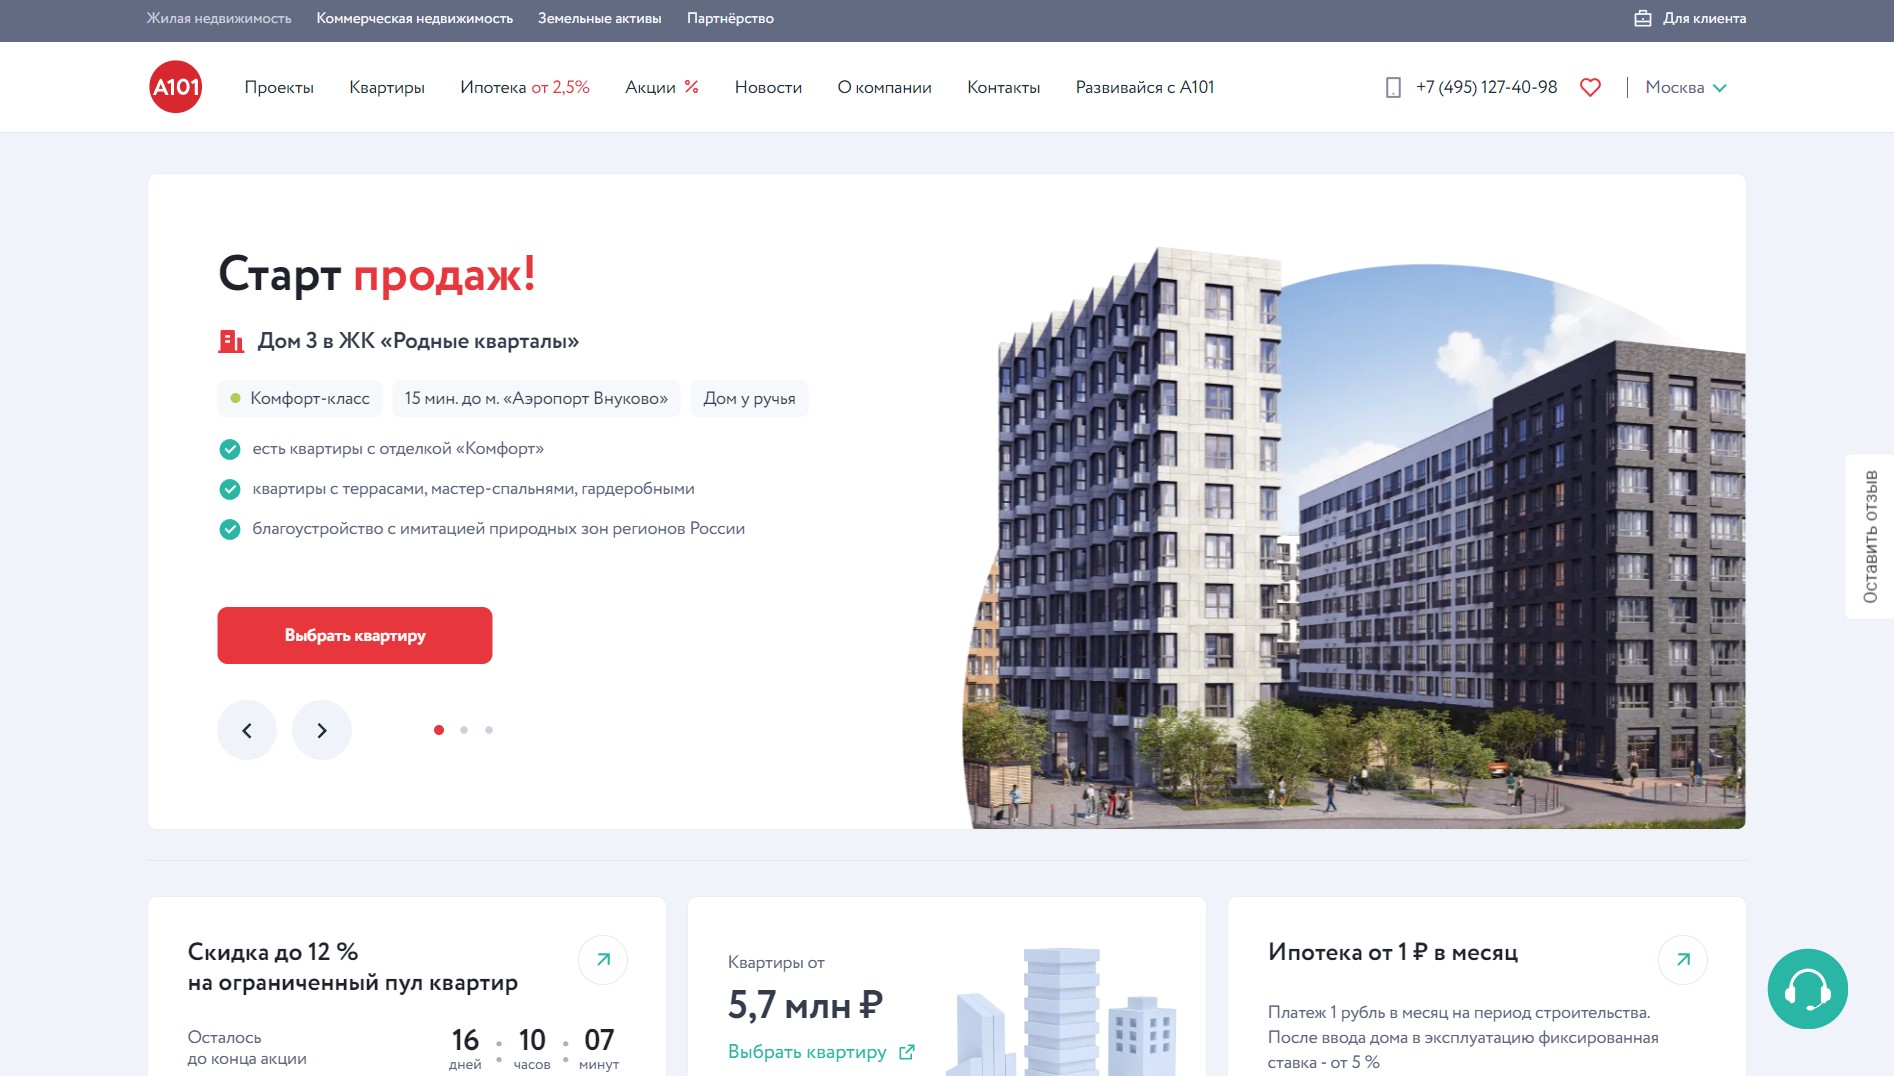Image resolution: width=1894 pixels, height=1076 pixels.
Task: Click the countdown days value 16
Action: pos(465,1040)
